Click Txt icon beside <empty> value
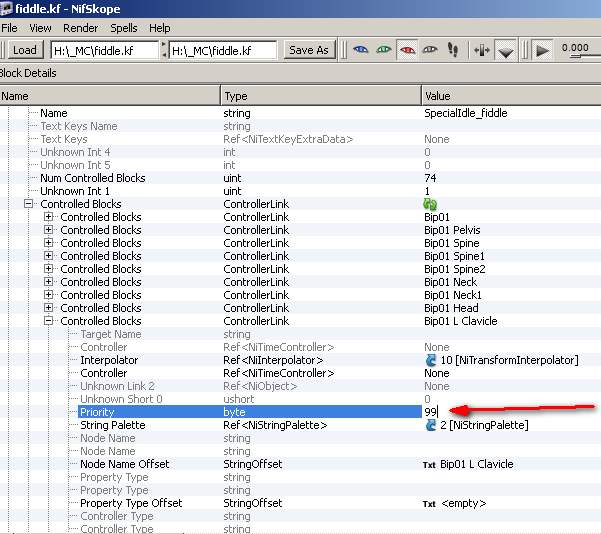Screen dimensions: 601x534 pyautogui.click(x=429, y=504)
